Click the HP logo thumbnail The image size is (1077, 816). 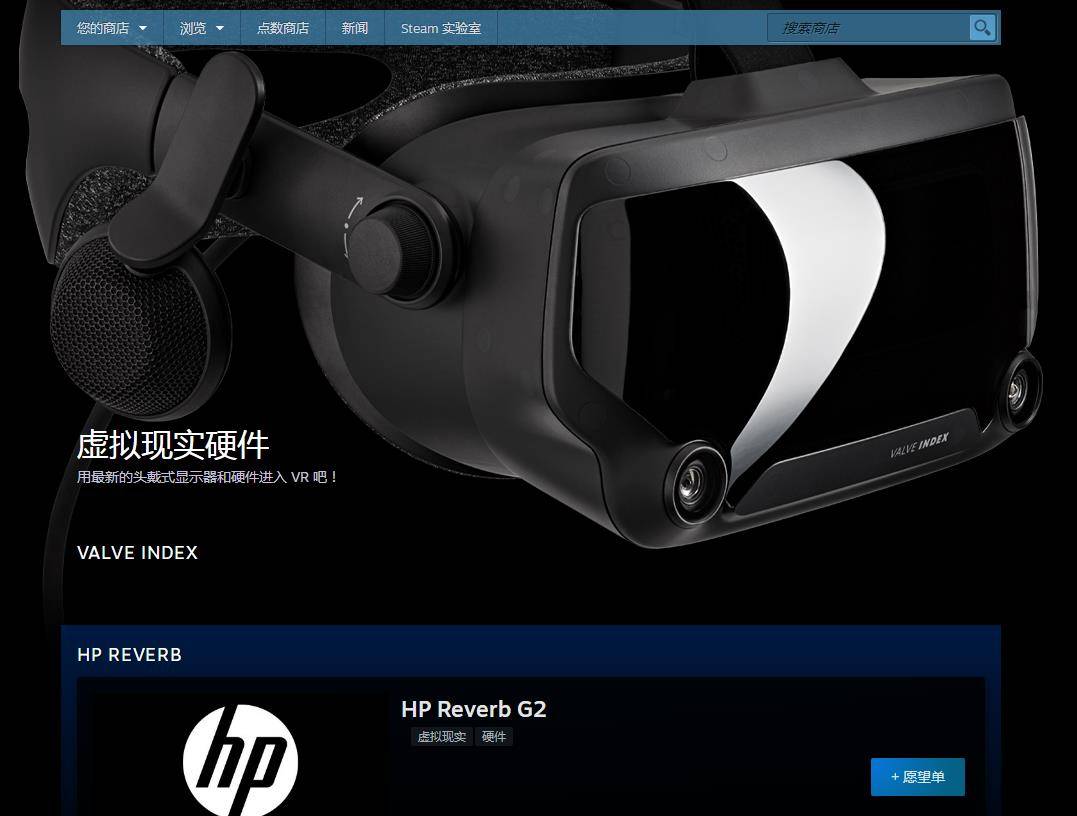coord(240,759)
